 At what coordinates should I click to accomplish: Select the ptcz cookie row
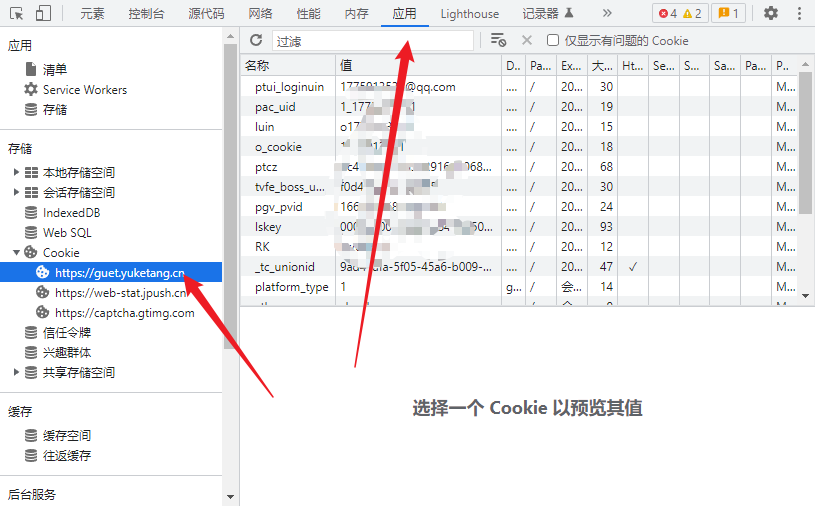click(x=519, y=167)
